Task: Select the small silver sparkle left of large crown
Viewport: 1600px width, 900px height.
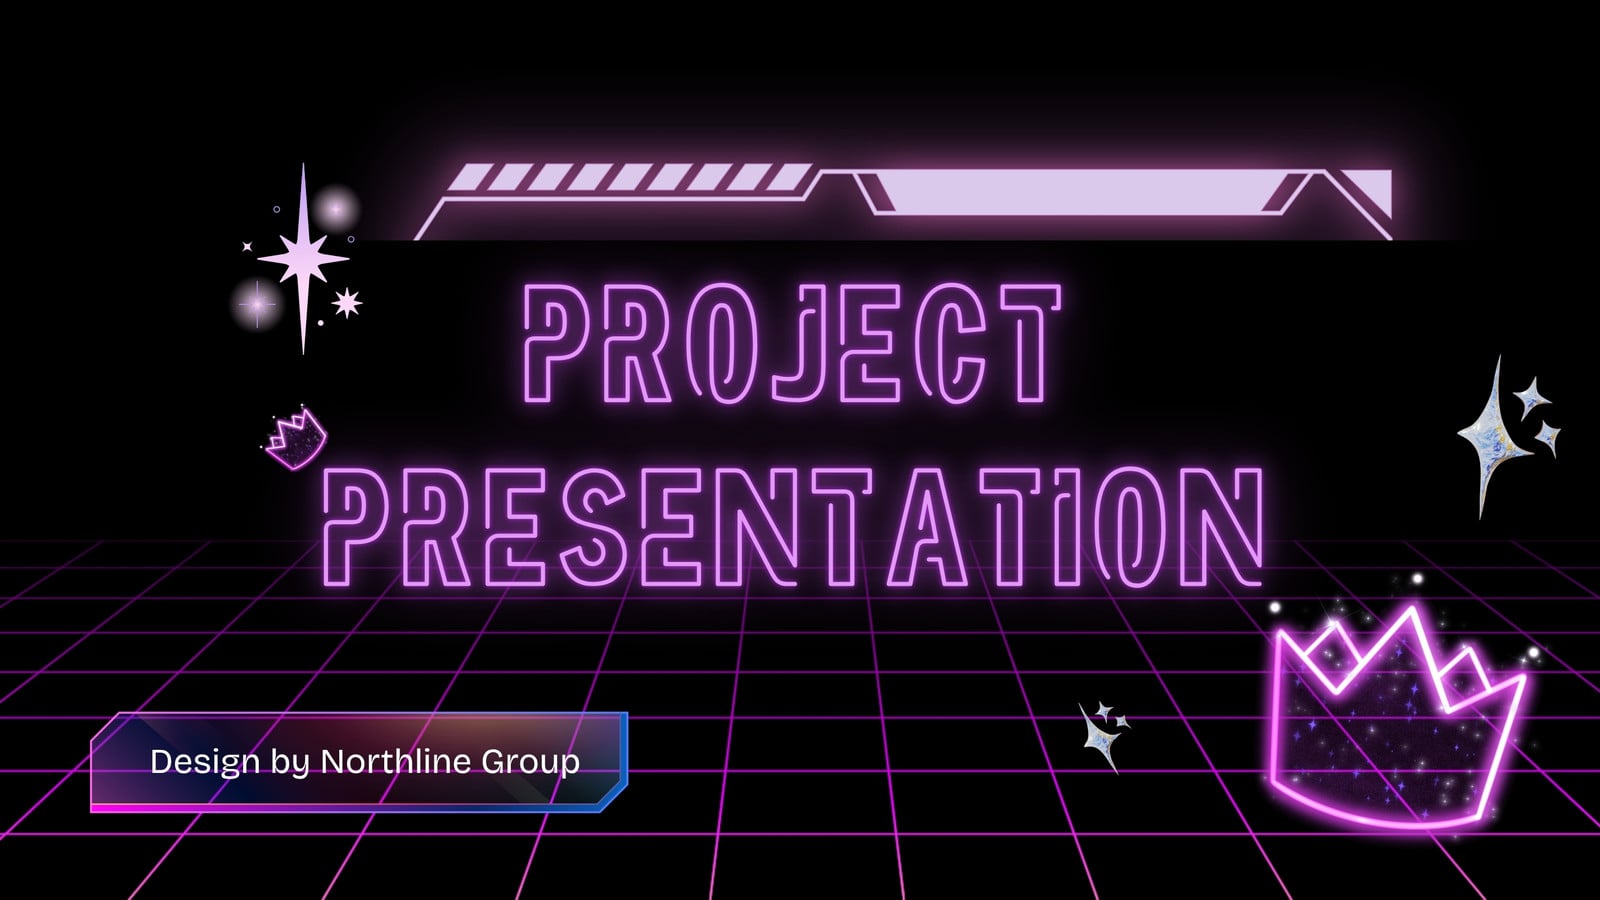Action: [1104, 736]
